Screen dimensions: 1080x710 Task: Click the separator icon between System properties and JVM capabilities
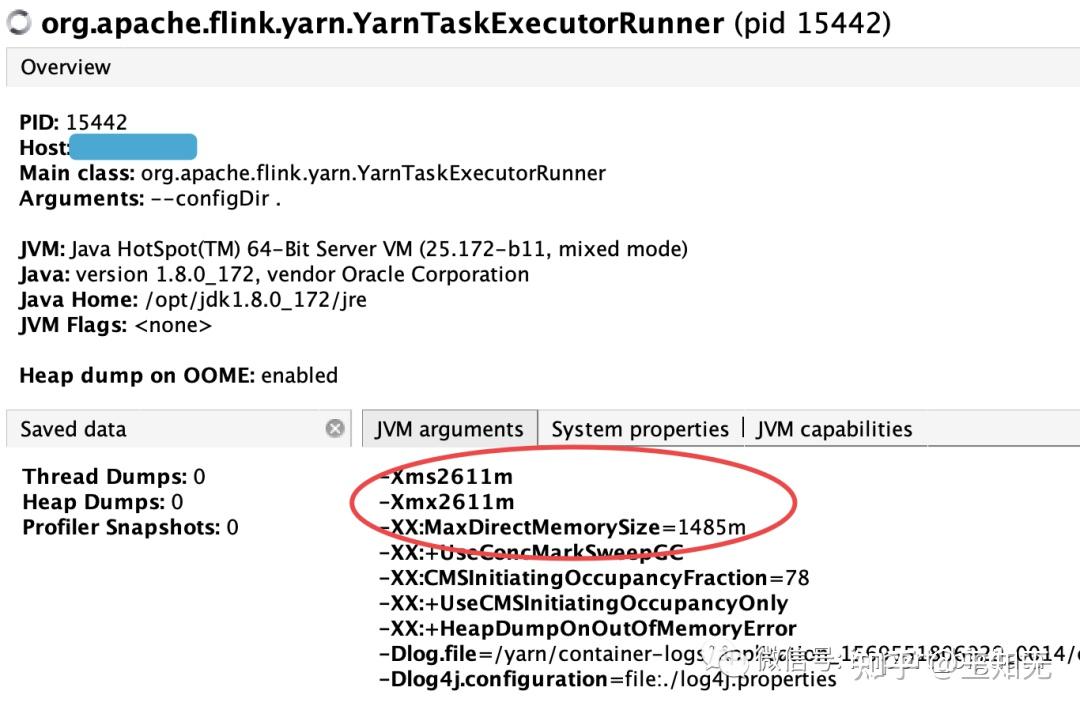coord(743,428)
